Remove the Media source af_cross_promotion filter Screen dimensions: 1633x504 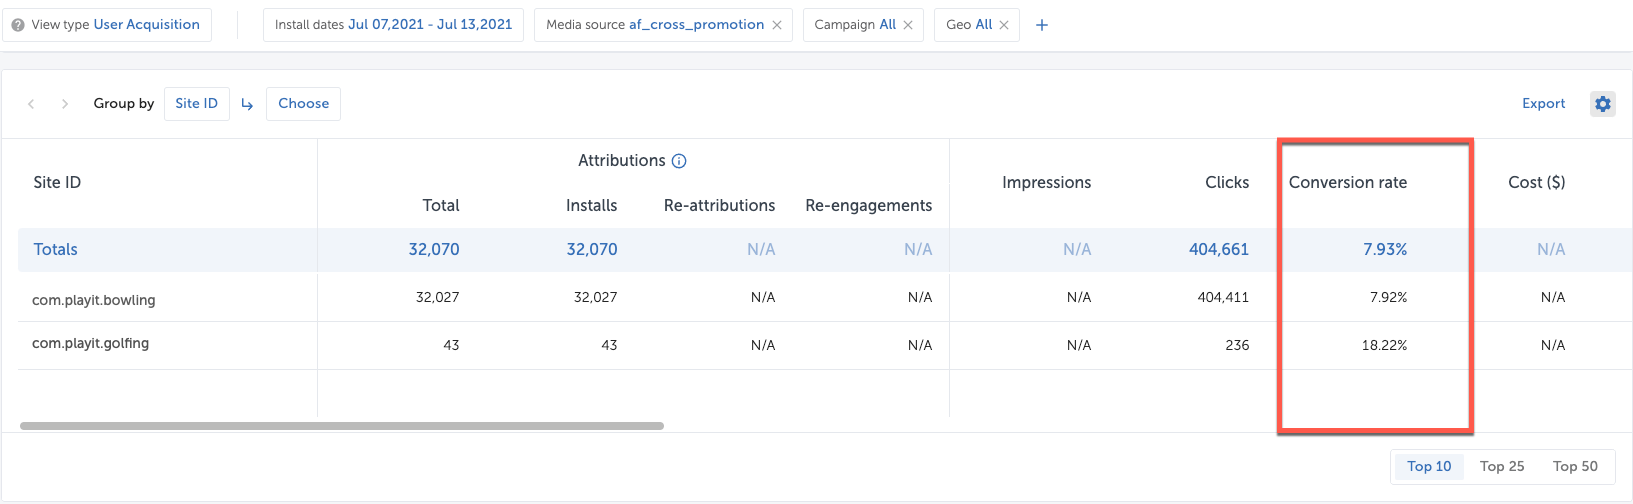777,25
